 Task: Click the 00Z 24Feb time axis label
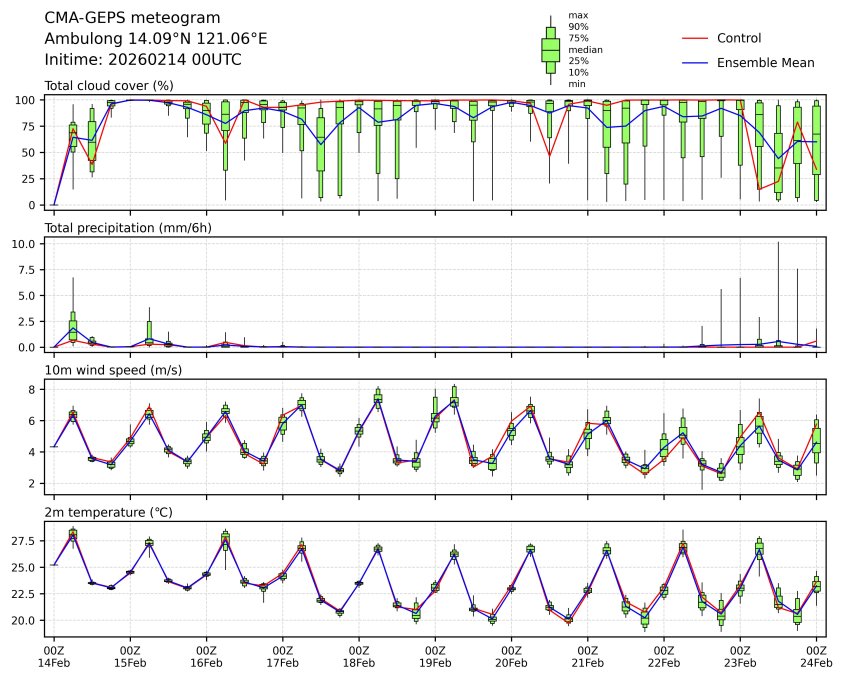coord(816,656)
